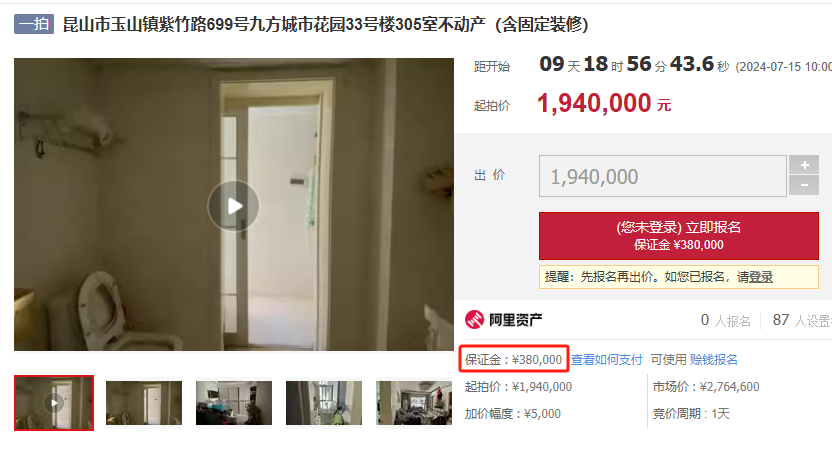This screenshot has height=450, width=832.
Task: Click the large property photo preview
Action: coord(234,204)
